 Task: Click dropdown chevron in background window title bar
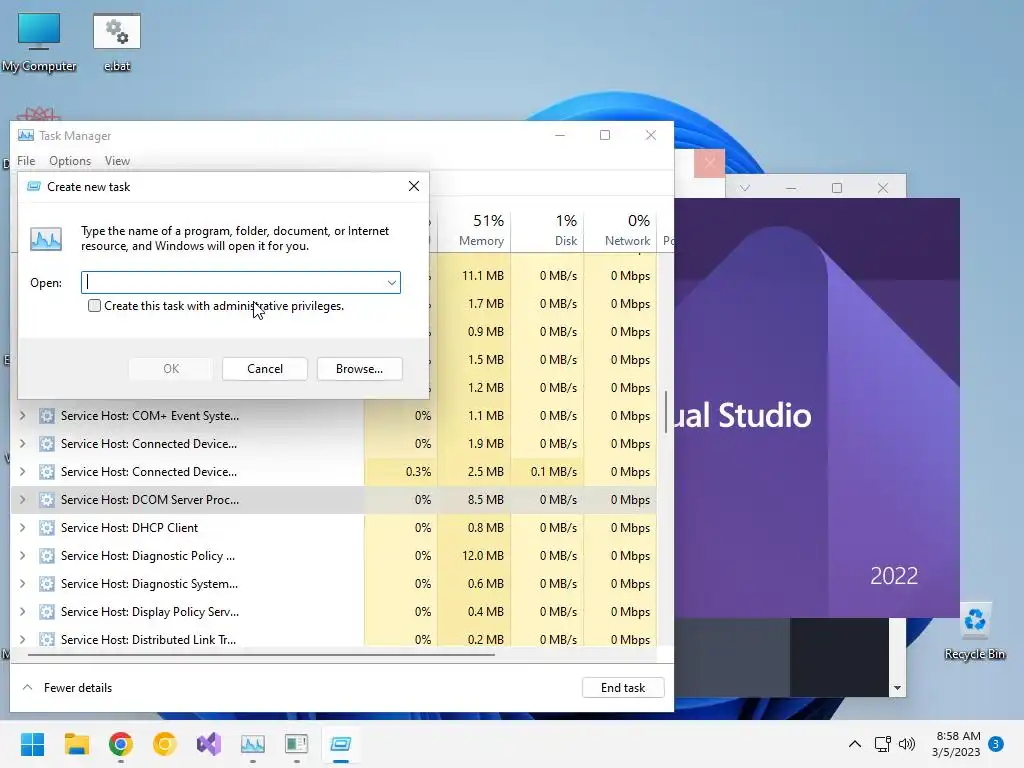point(744,188)
